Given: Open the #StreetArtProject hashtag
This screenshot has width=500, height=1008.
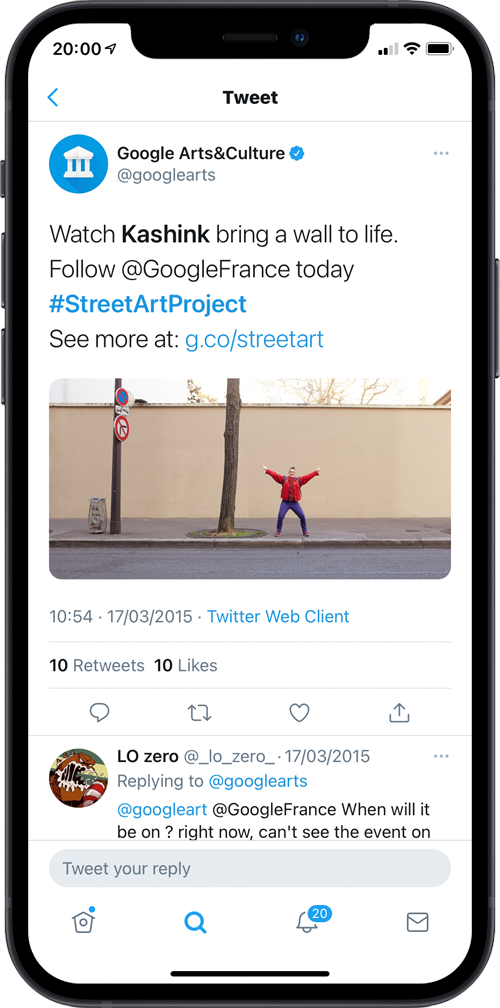Looking at the screenshot, I should 148,304.
